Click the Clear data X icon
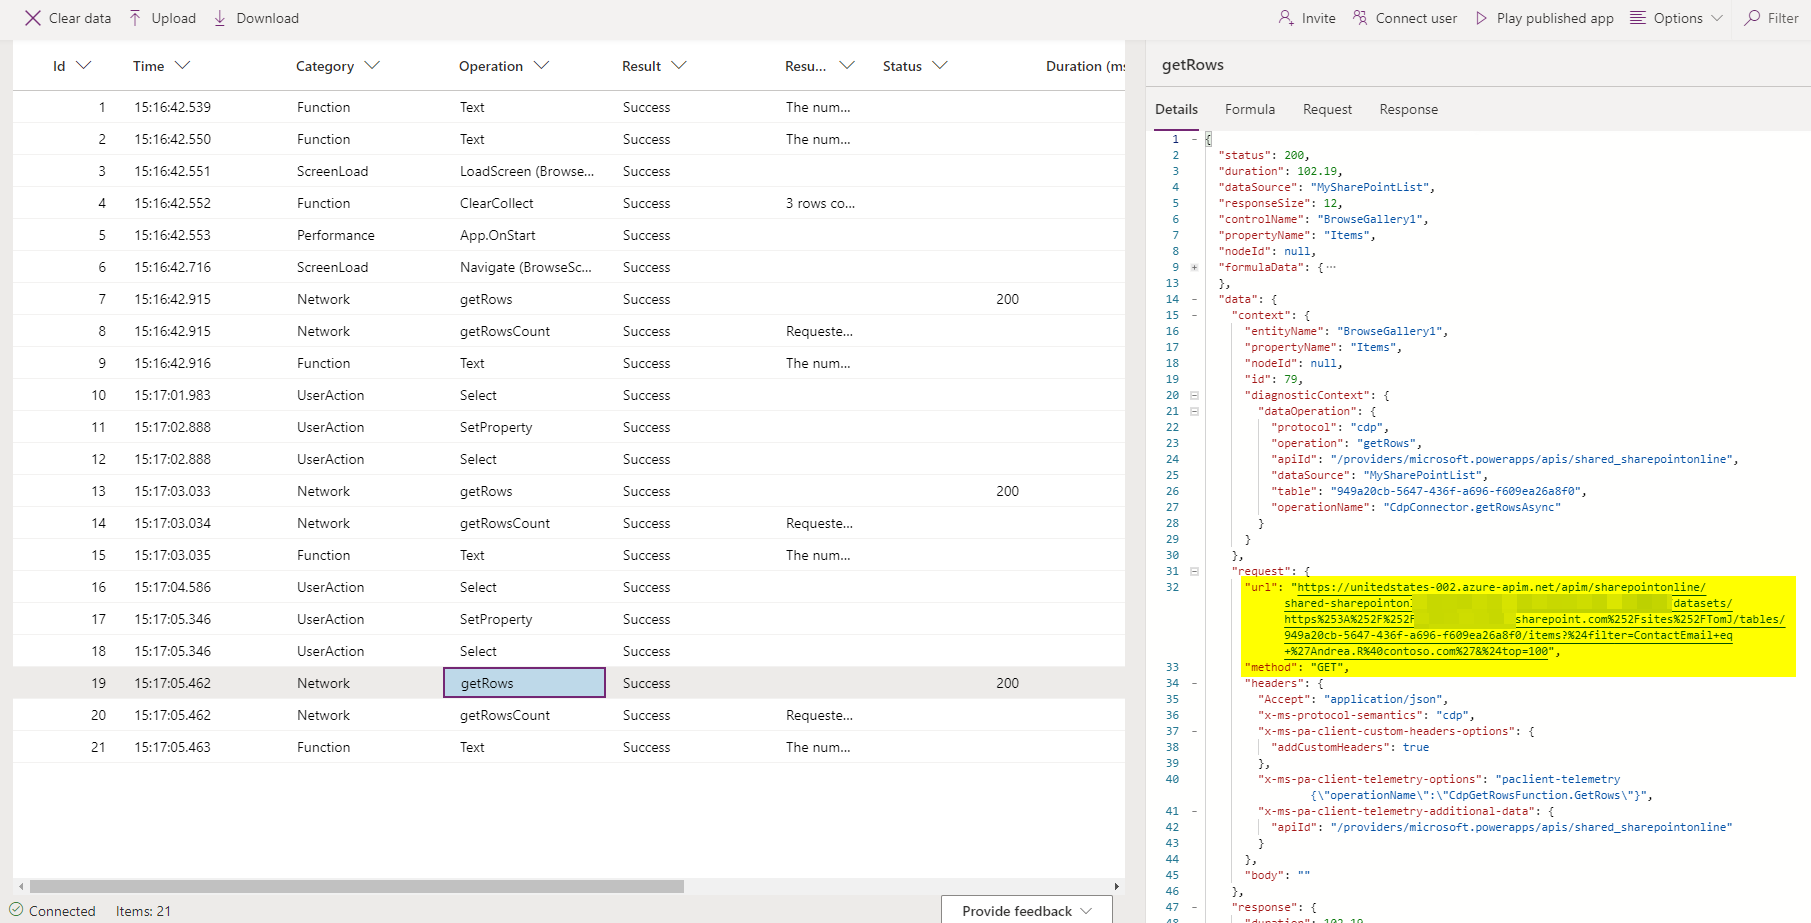Viewport: 1811px width, 923px height. (x=33, y=18)
